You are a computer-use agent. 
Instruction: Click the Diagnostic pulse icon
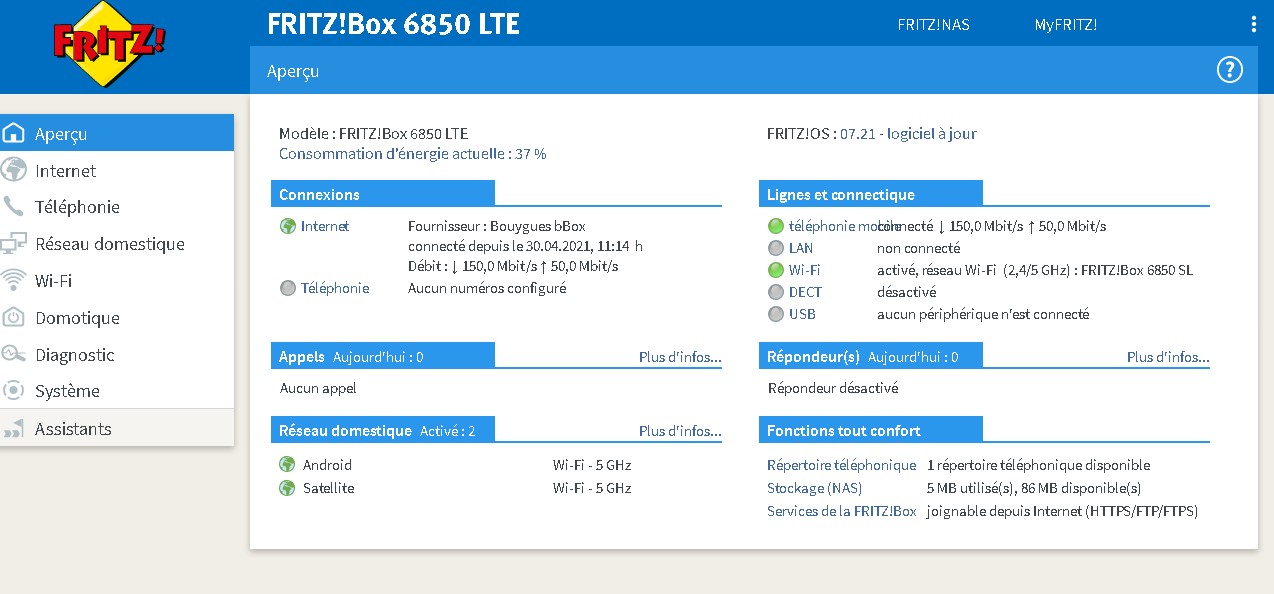point(14,354)
